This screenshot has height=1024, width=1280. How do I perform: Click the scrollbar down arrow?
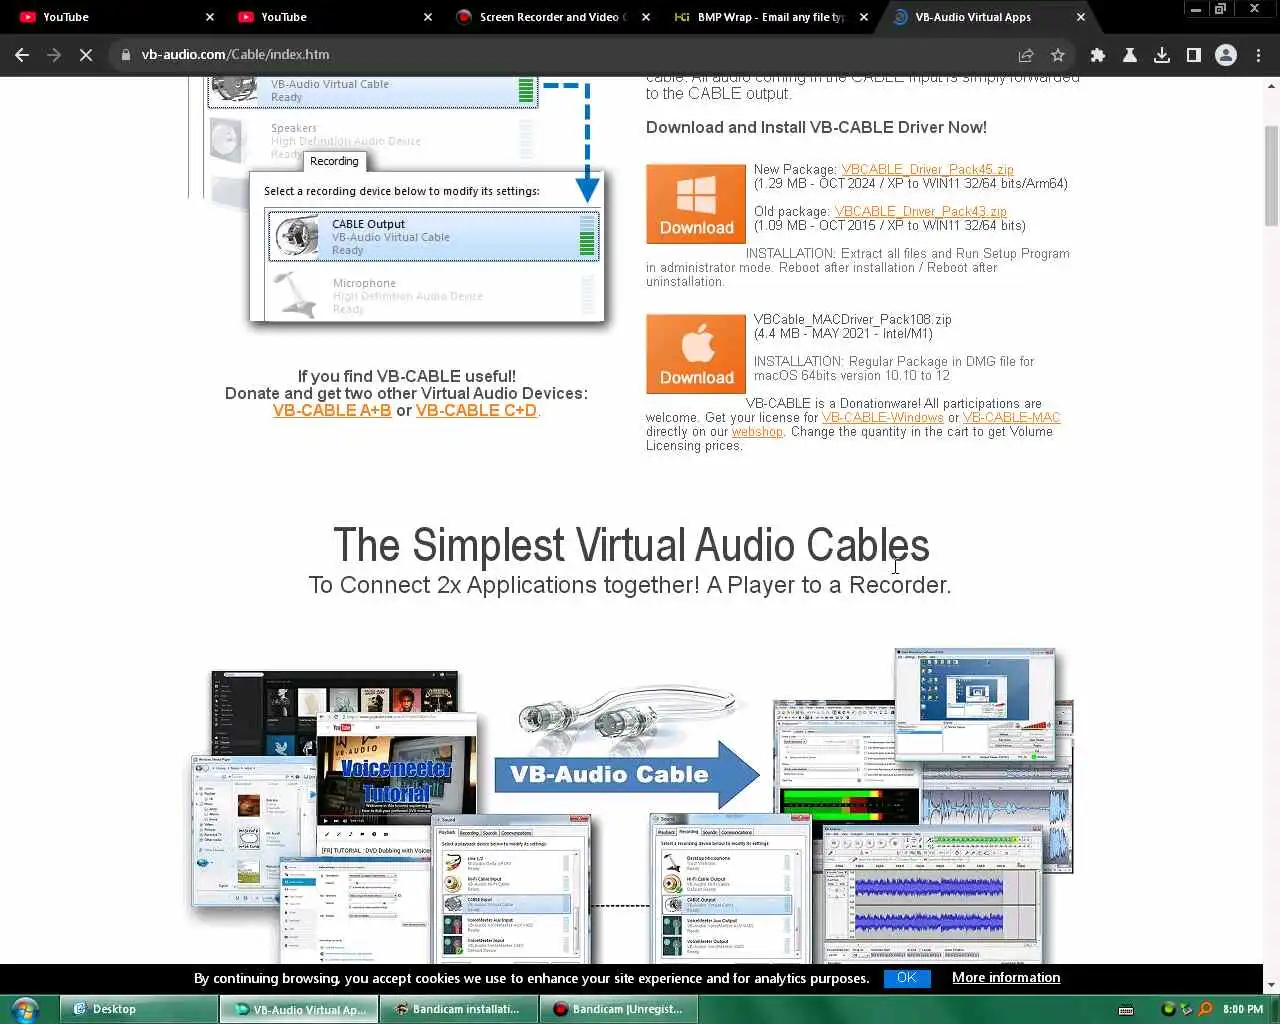pyautogui.click(x=1271, y=984)
